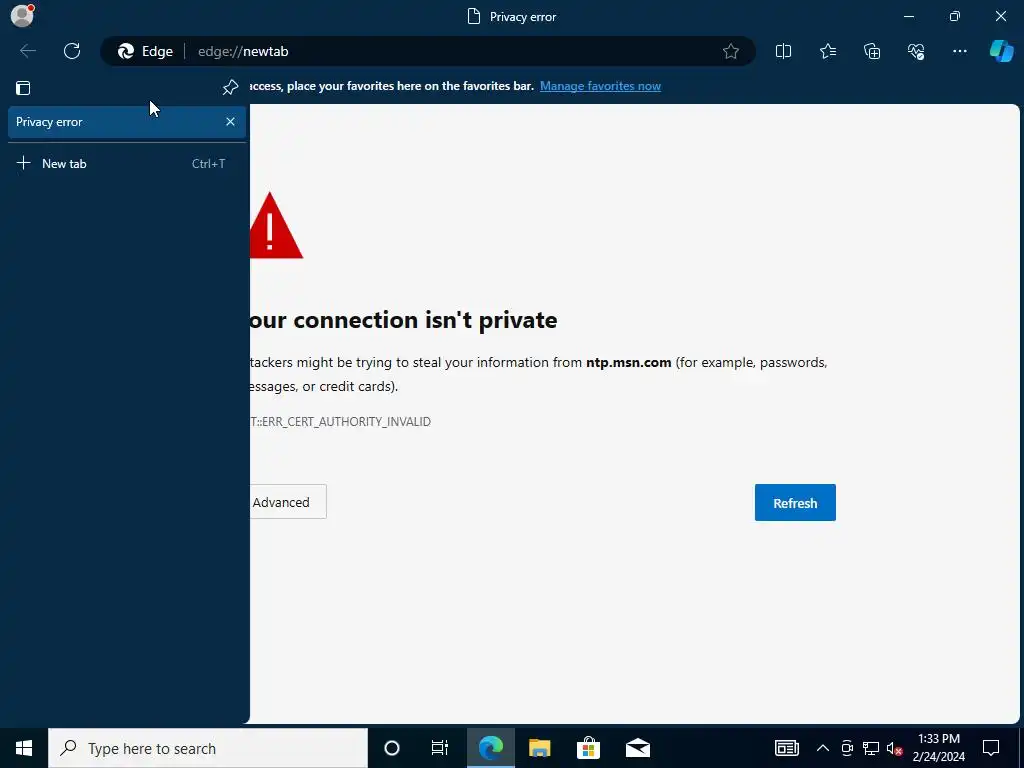Viewport: 1024px width, 768px height.
Task: Click the Back navigation arrow
Action: (x=27, y=51)
